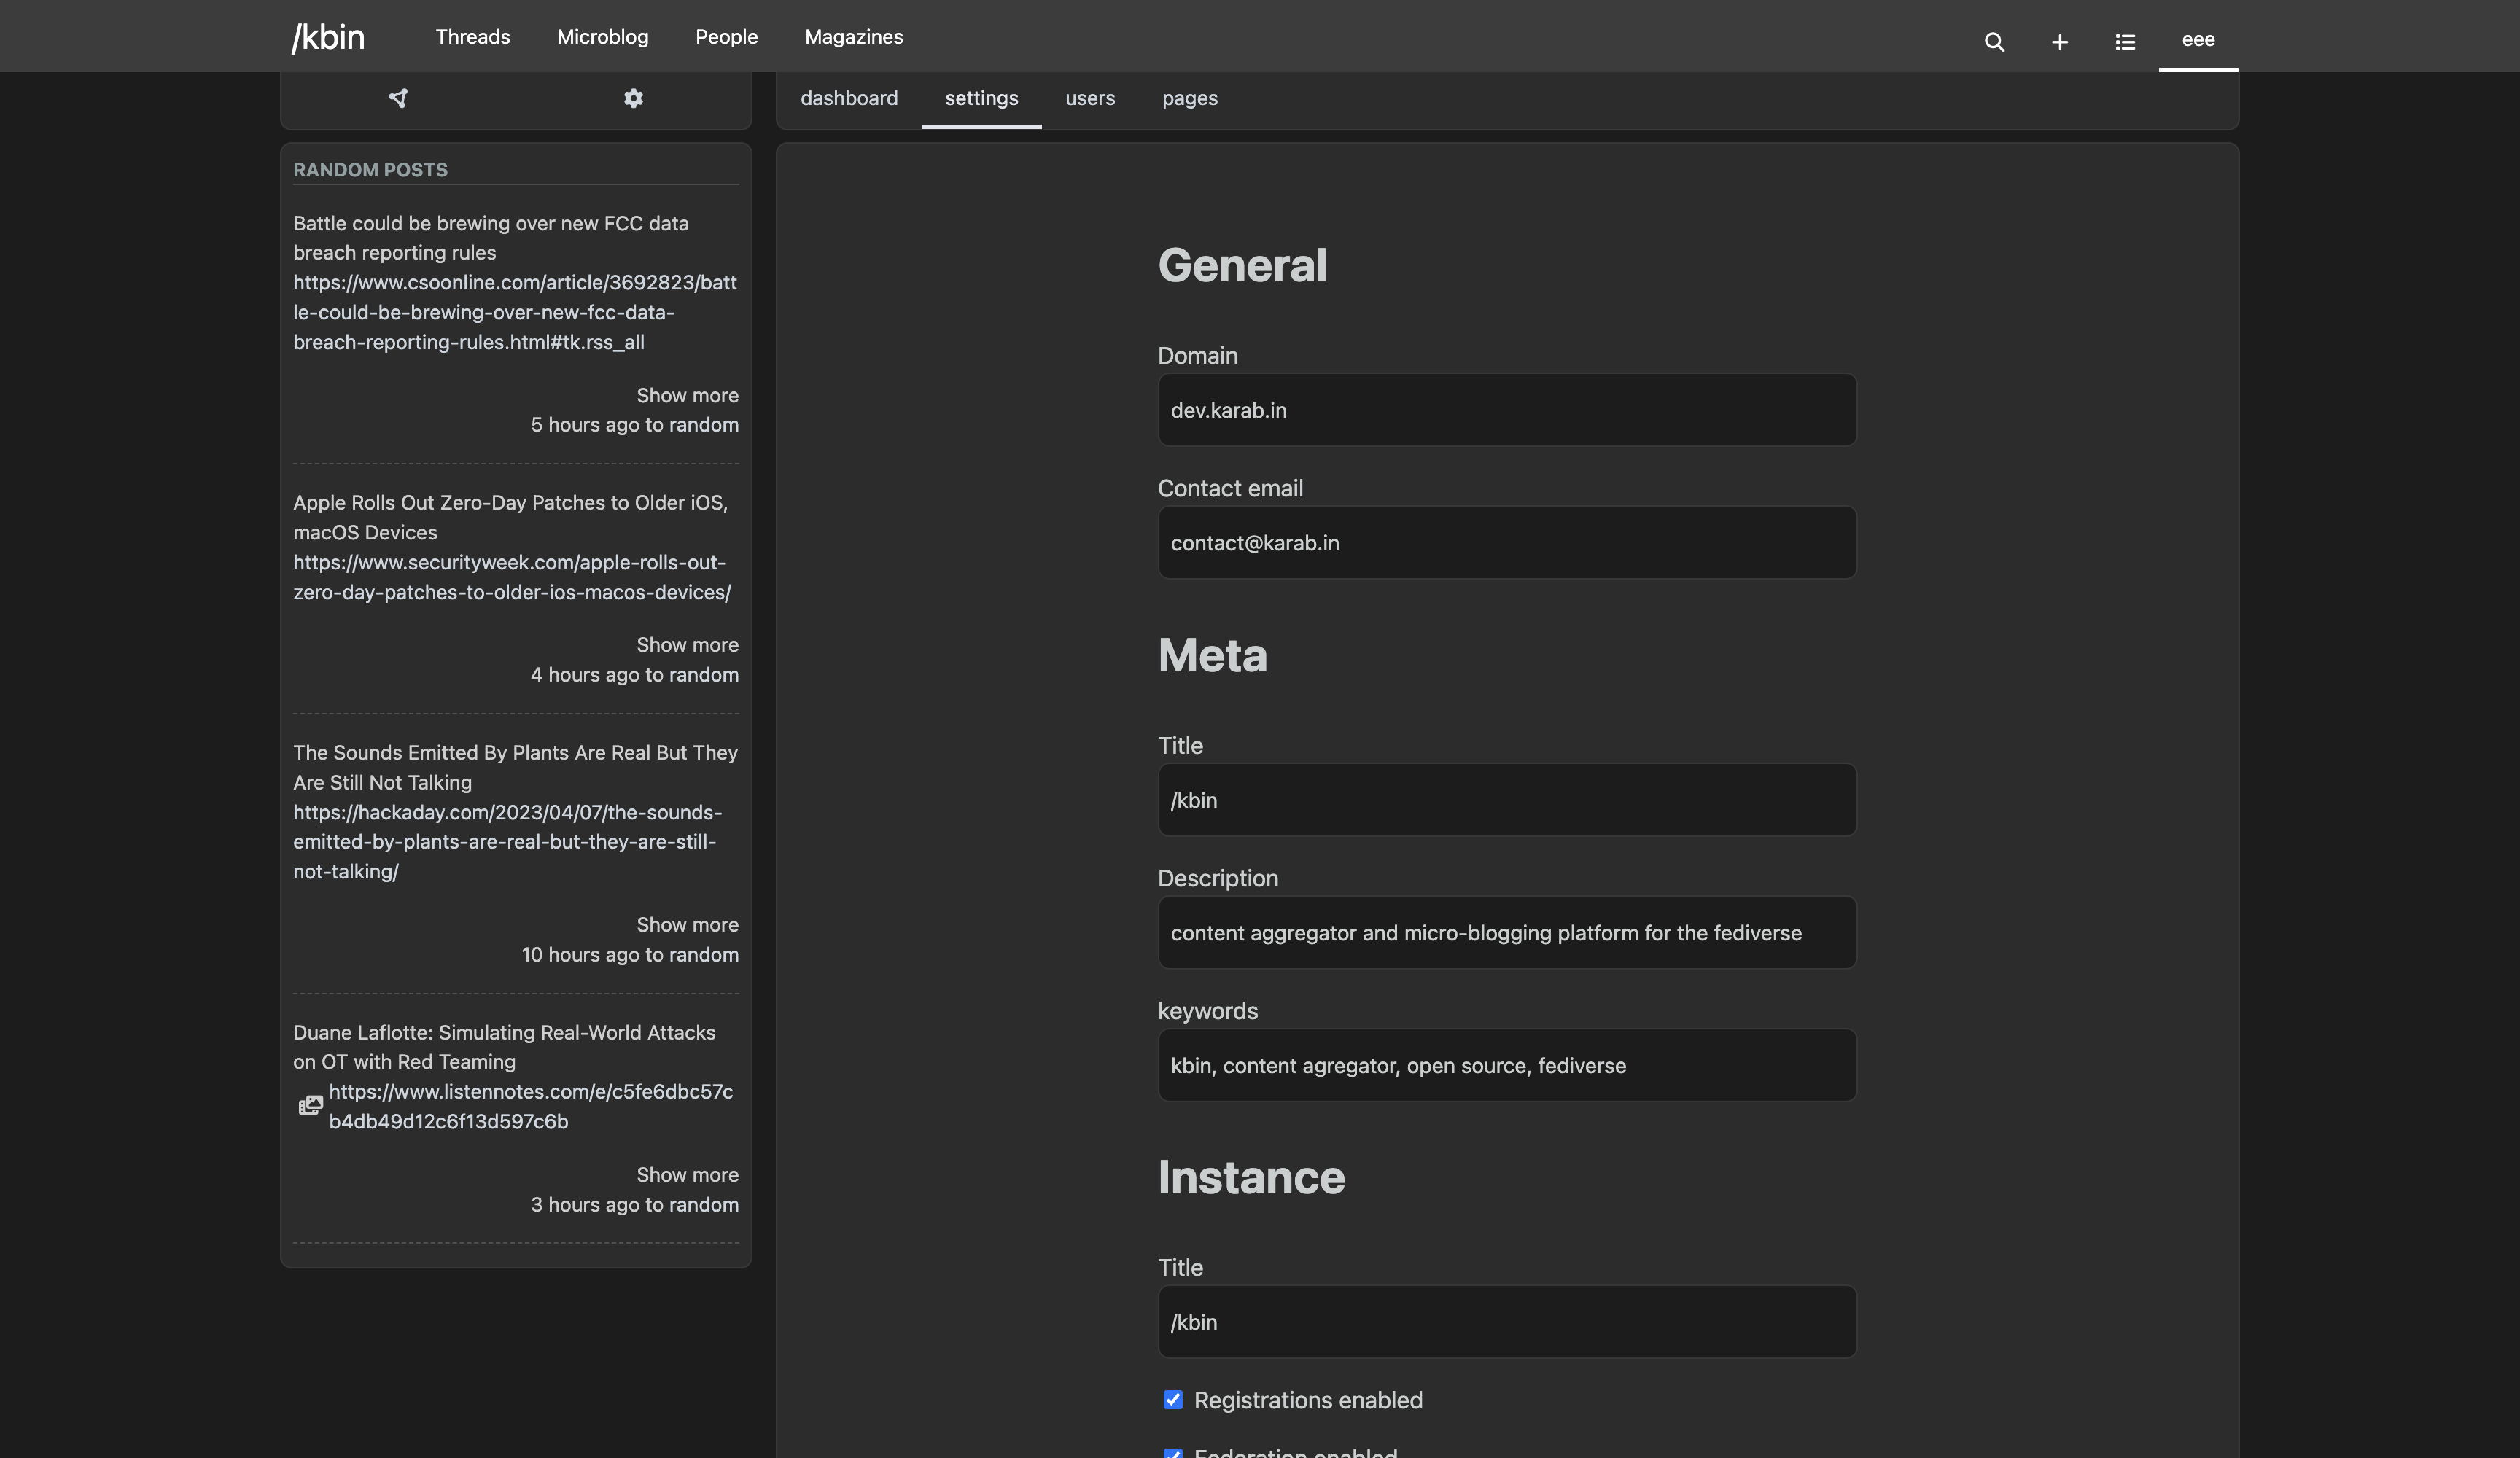Show more of the Apple Zero-Day post
Viewport: 2520px width, 1458px height.
[687, 645]
